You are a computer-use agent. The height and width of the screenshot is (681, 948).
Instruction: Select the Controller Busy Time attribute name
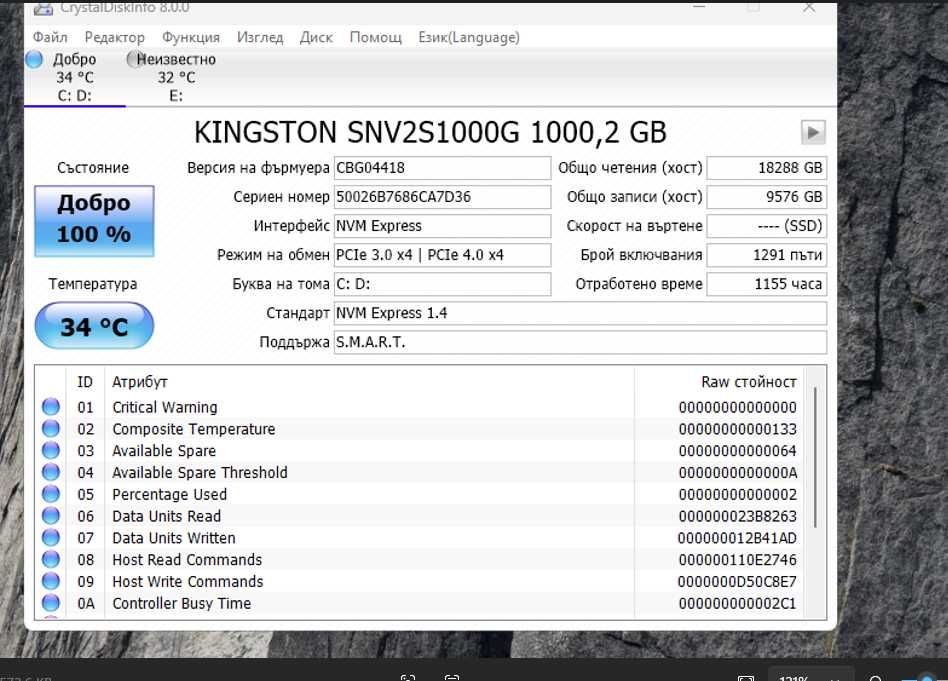pos(181,604)
